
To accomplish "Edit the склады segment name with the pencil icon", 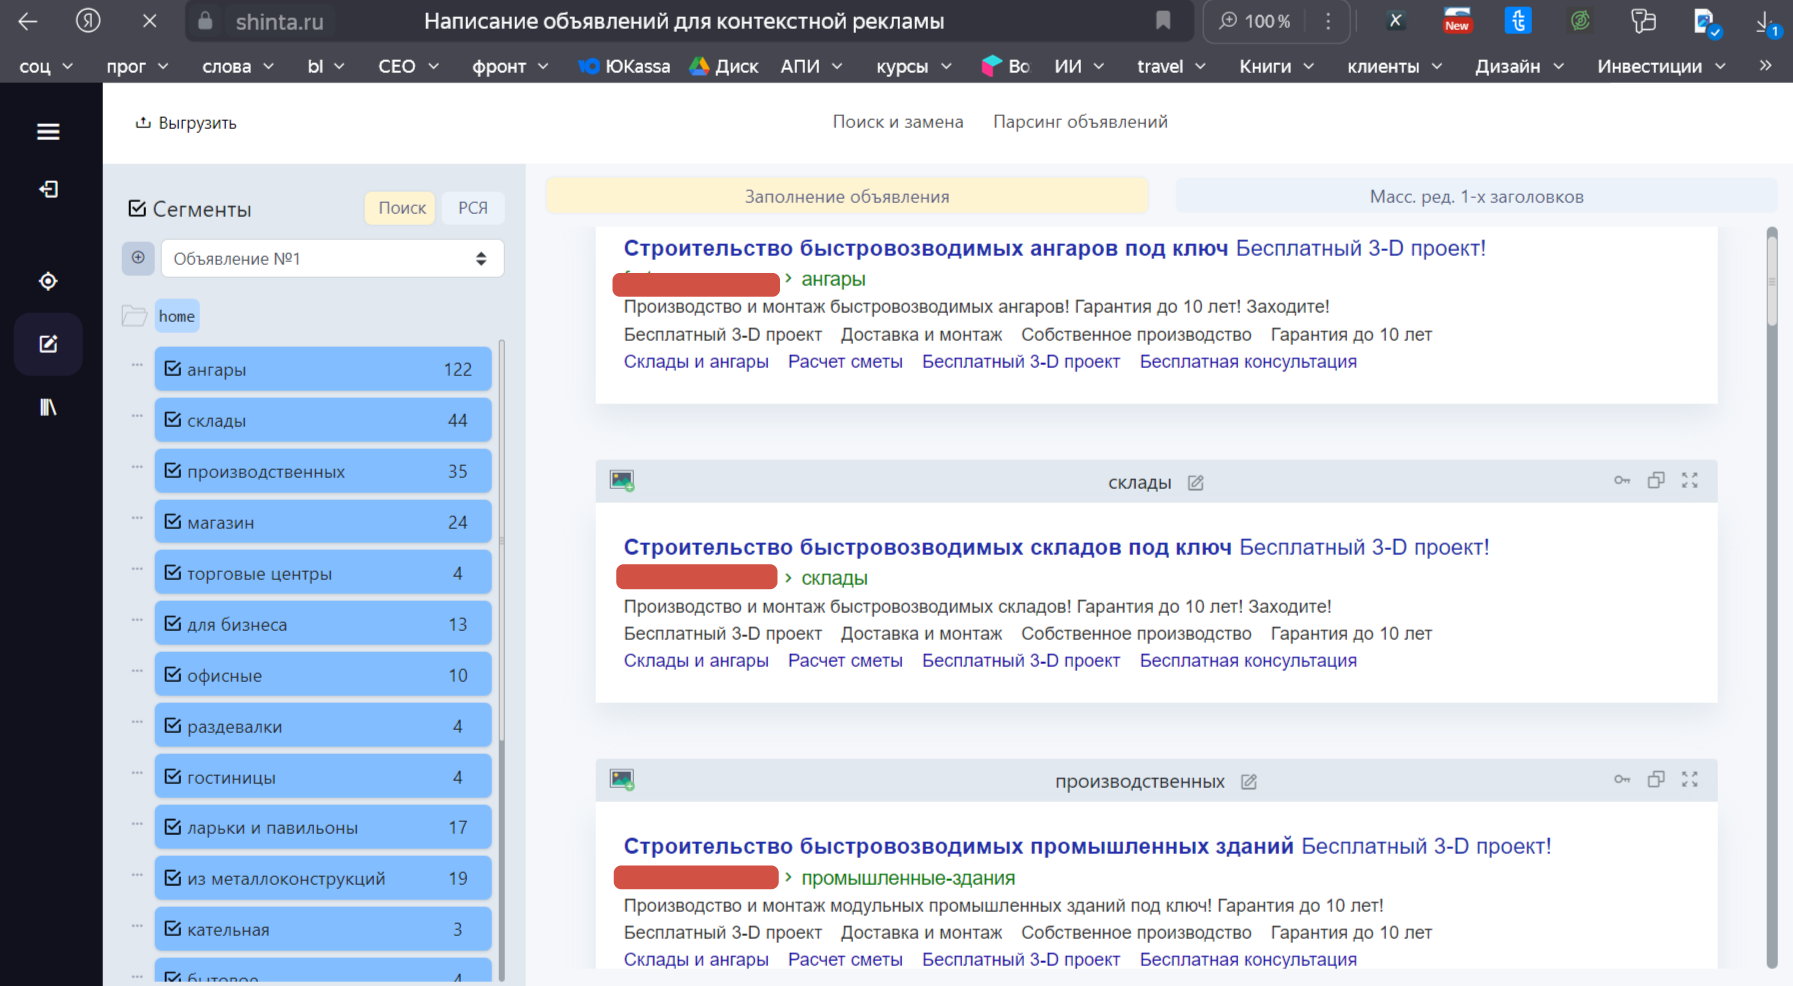I will click(1195, 483).
